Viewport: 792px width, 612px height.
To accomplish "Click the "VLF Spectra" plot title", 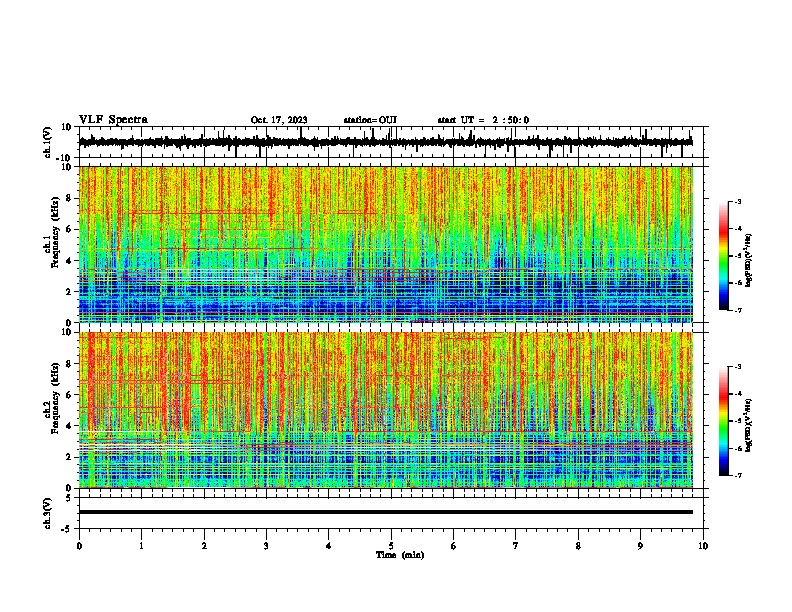I will 113,120.
